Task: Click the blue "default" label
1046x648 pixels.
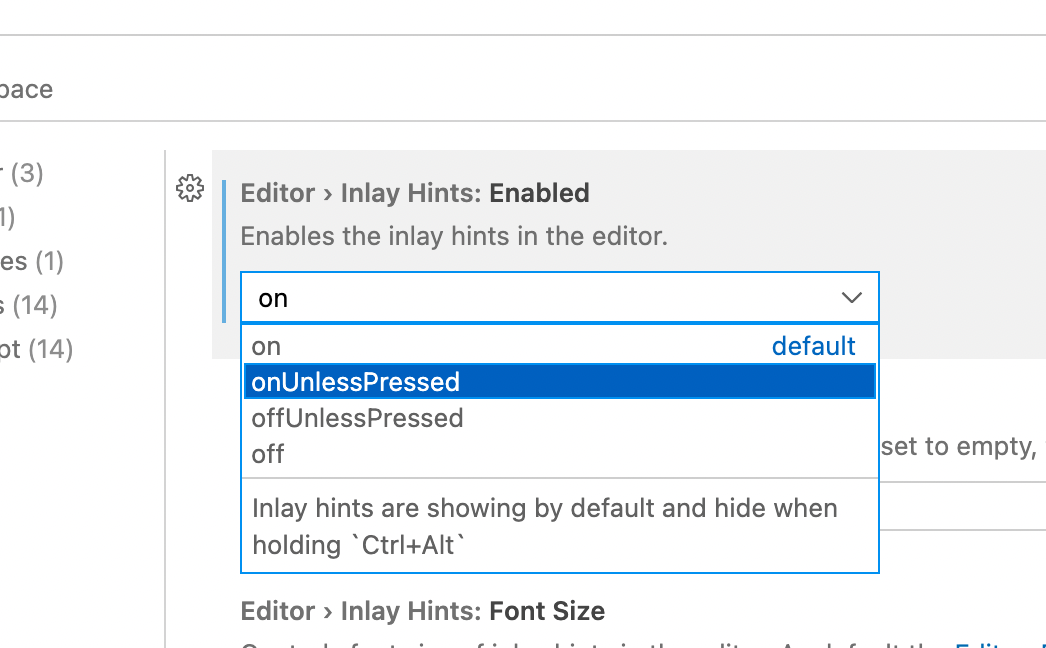Action: 813,345
